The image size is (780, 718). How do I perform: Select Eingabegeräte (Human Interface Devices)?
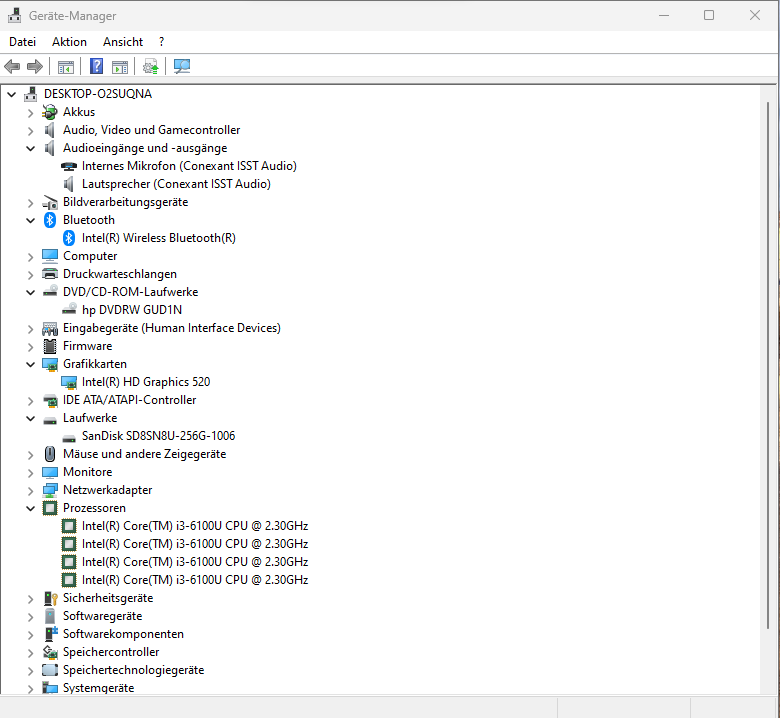click(x=172, y=328)
